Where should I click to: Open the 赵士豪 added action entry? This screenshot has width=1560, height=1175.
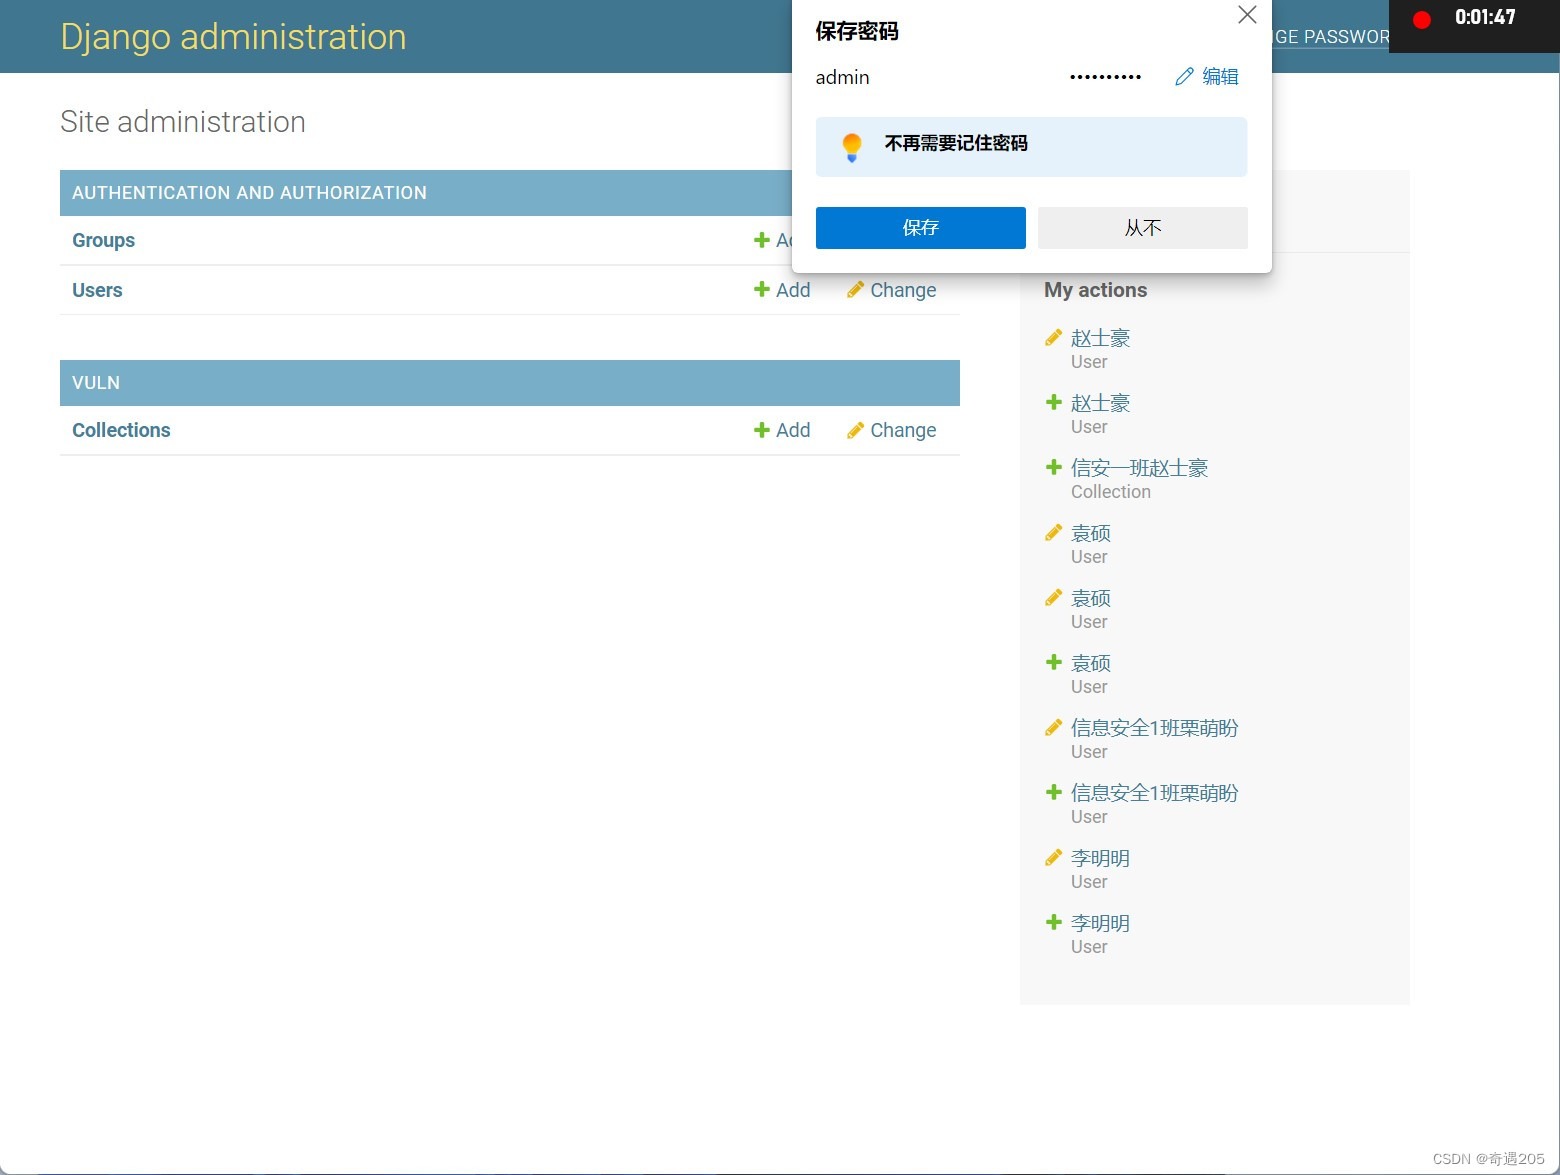pos(1100,403)
